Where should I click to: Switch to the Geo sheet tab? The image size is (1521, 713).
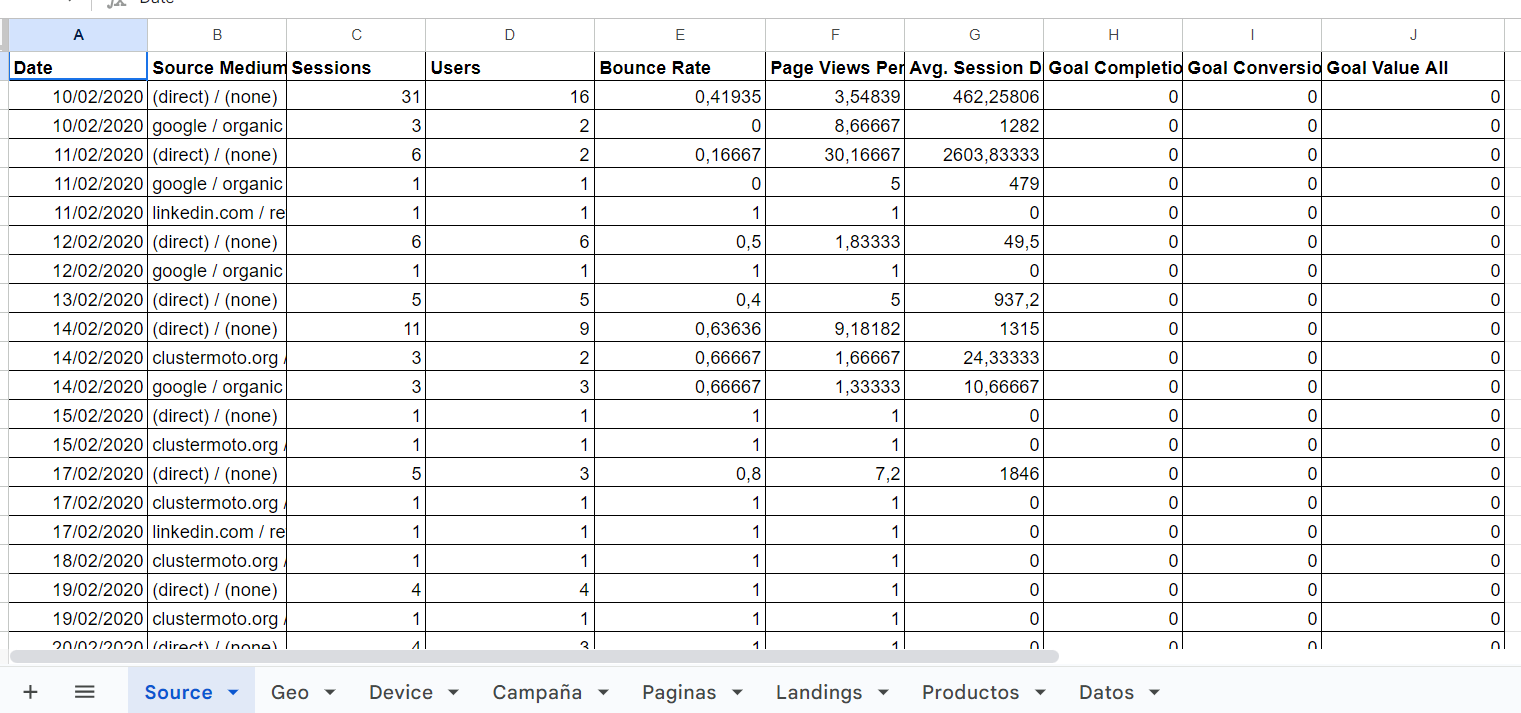pyautogui.click(x=290, y=692)
